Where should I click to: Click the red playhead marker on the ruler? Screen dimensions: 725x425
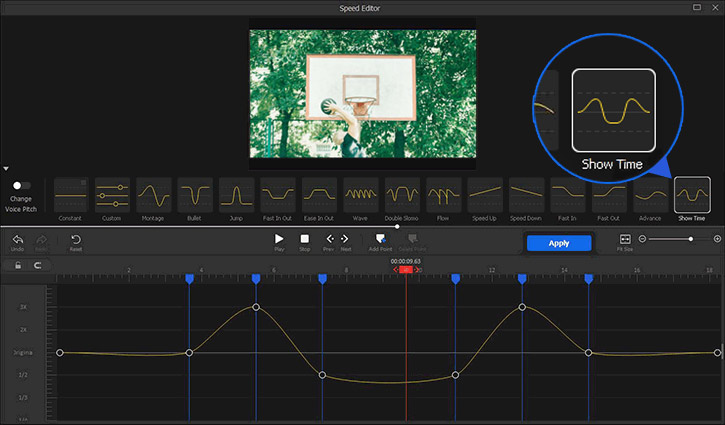tap(405, 270)
